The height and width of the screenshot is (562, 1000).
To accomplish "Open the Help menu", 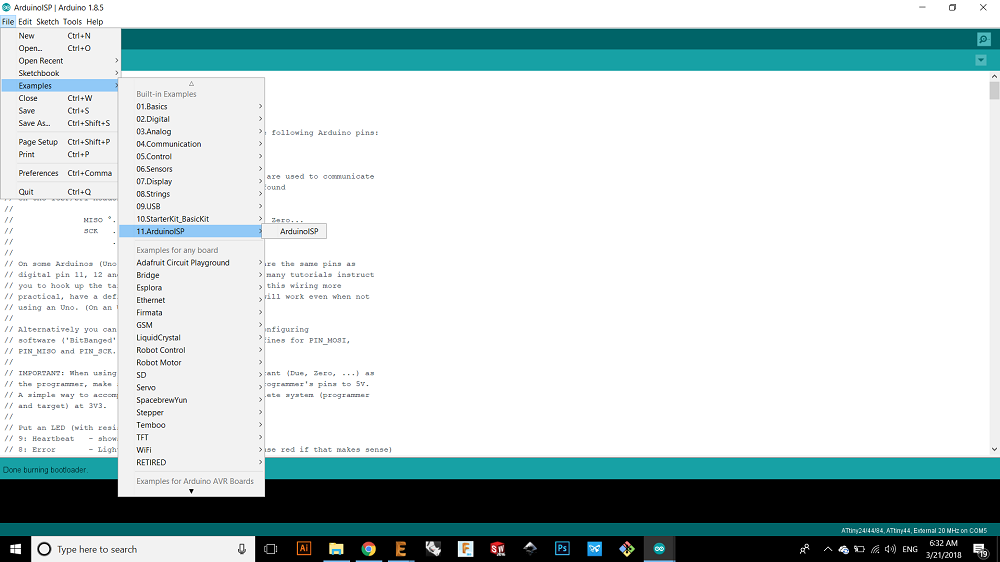I will pos(94,22).
